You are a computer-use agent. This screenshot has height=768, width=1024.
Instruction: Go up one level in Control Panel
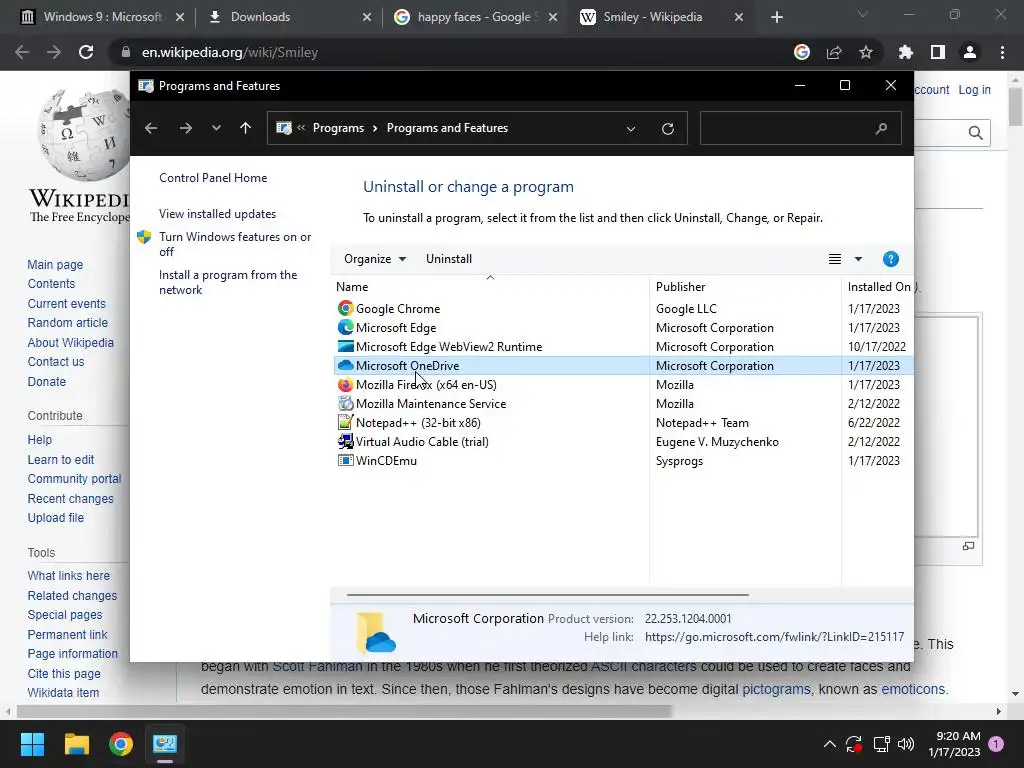tap(246, 128)
